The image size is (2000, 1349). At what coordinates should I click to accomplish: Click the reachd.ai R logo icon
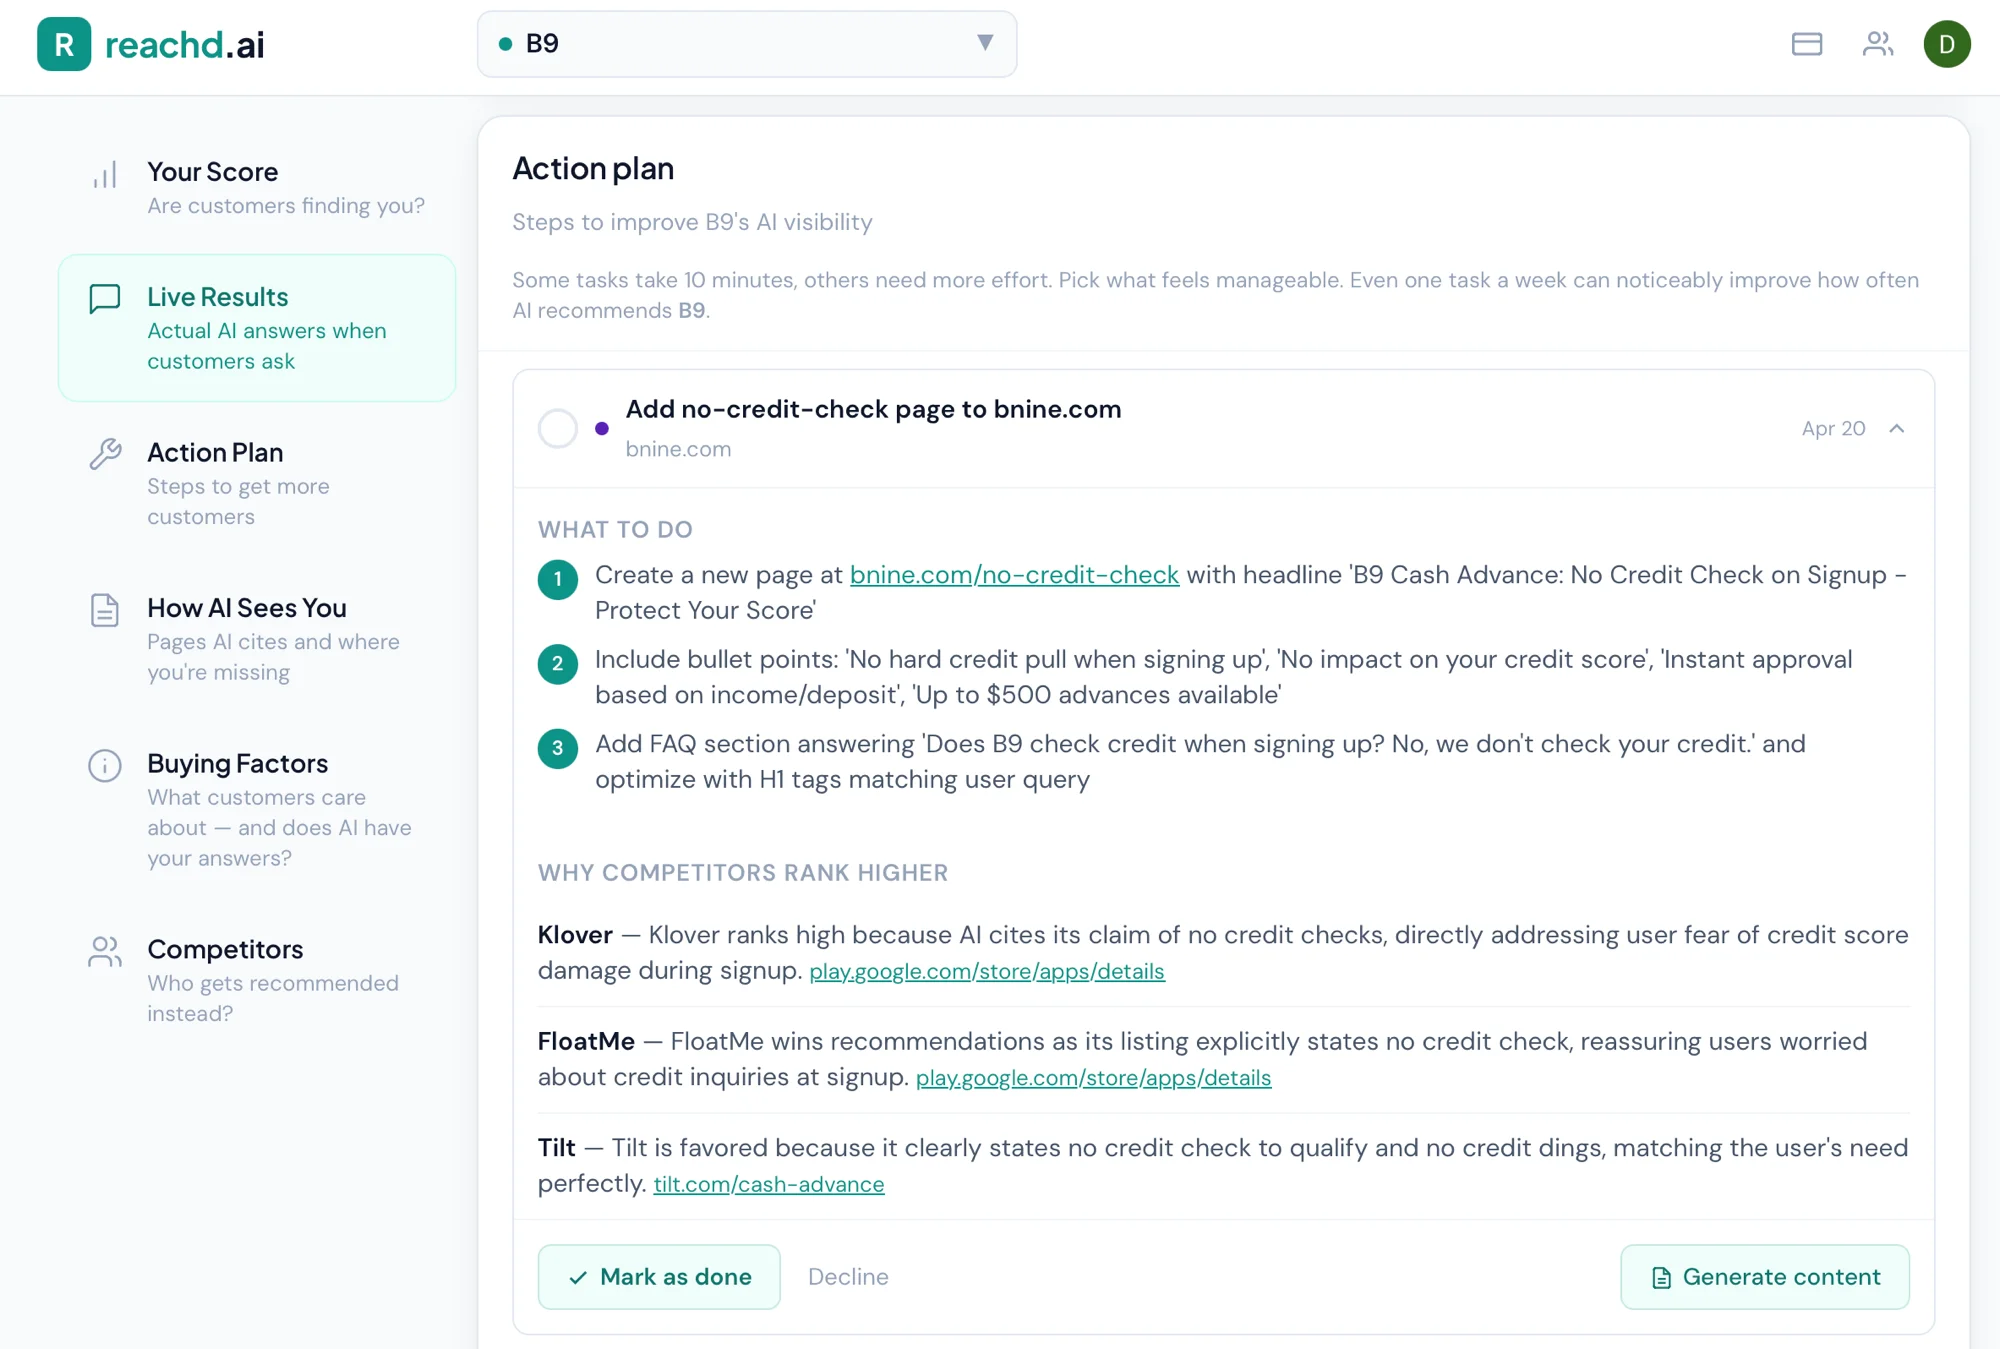click(64, 44)
